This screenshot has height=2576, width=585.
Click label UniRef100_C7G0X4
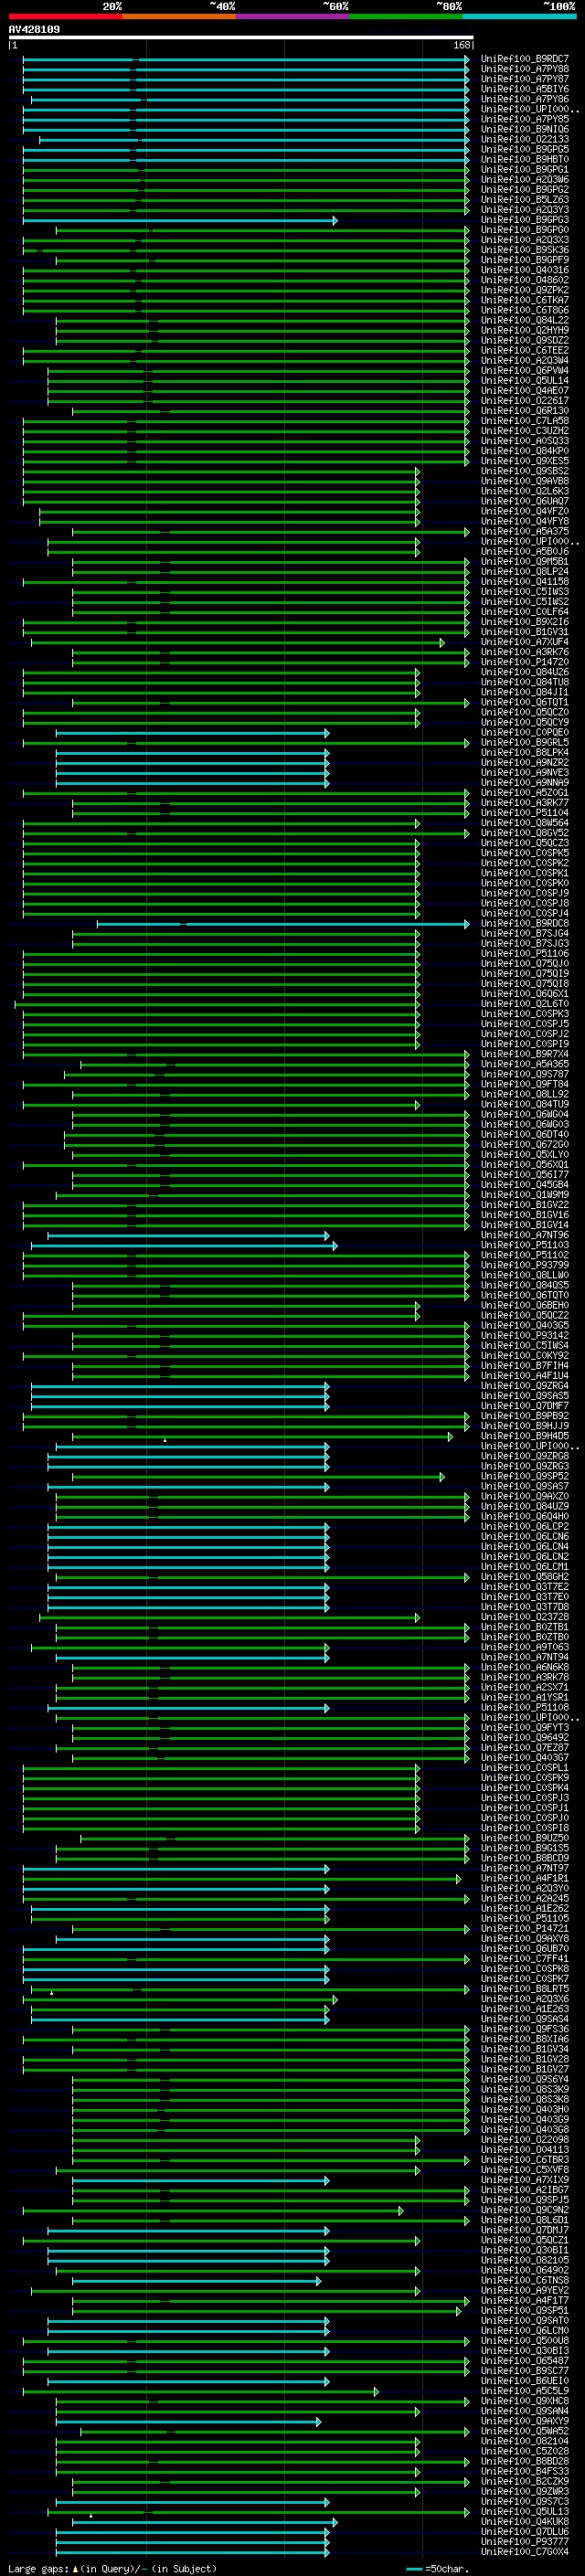pos(525,2551)
